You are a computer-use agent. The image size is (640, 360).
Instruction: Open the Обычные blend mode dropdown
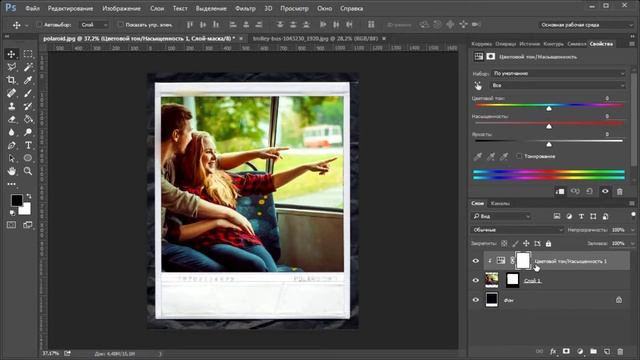click(518, 230)
